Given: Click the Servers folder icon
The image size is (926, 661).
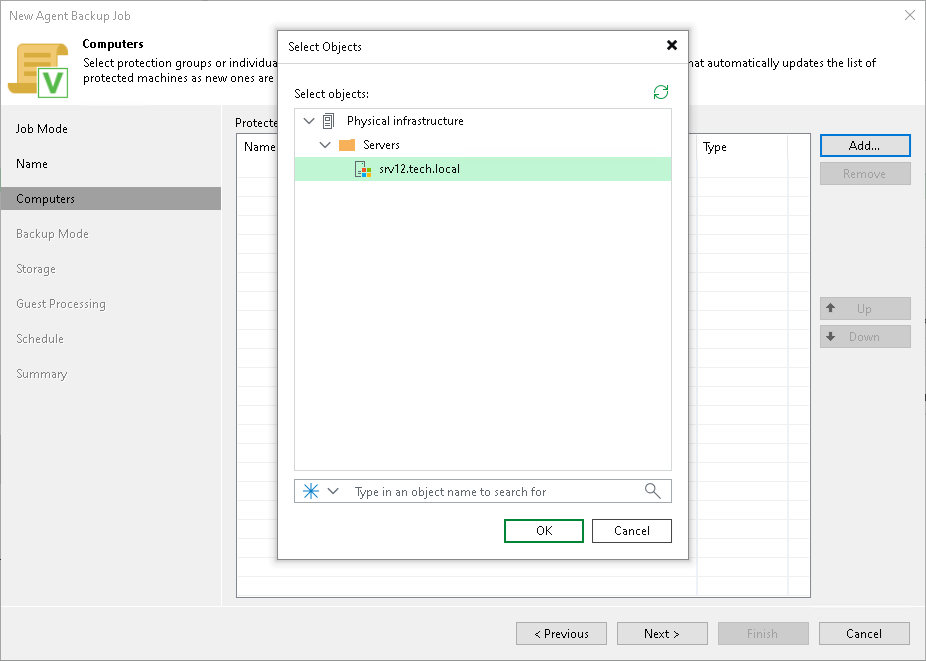Looking at the screenshot, I should pyautogui.click(x=348, y=145).
